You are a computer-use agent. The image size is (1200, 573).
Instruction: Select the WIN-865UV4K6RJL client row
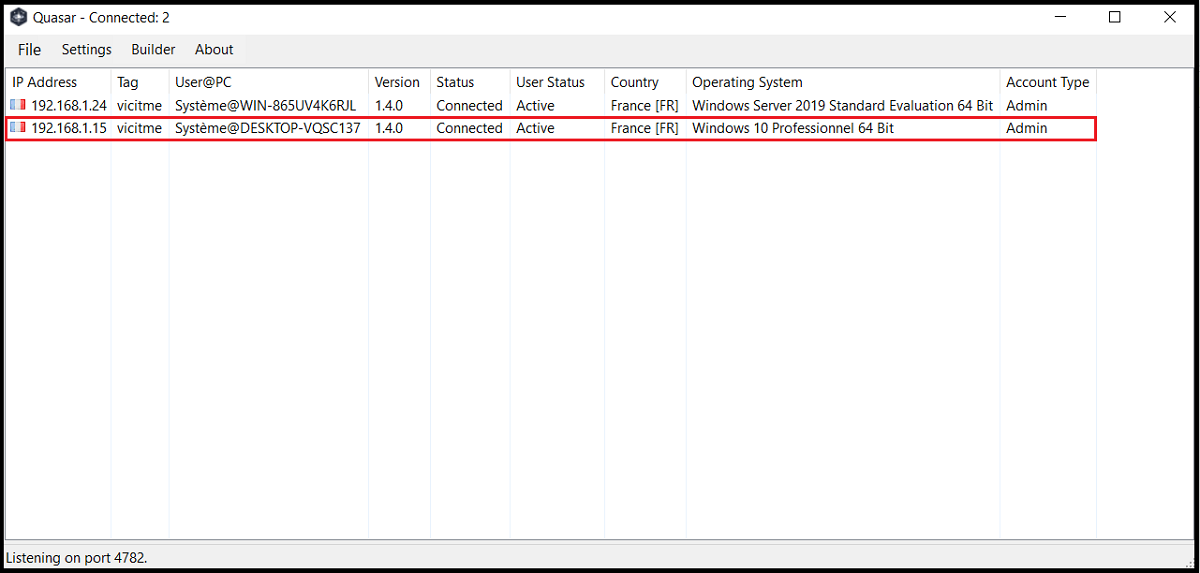coord(265,105)
